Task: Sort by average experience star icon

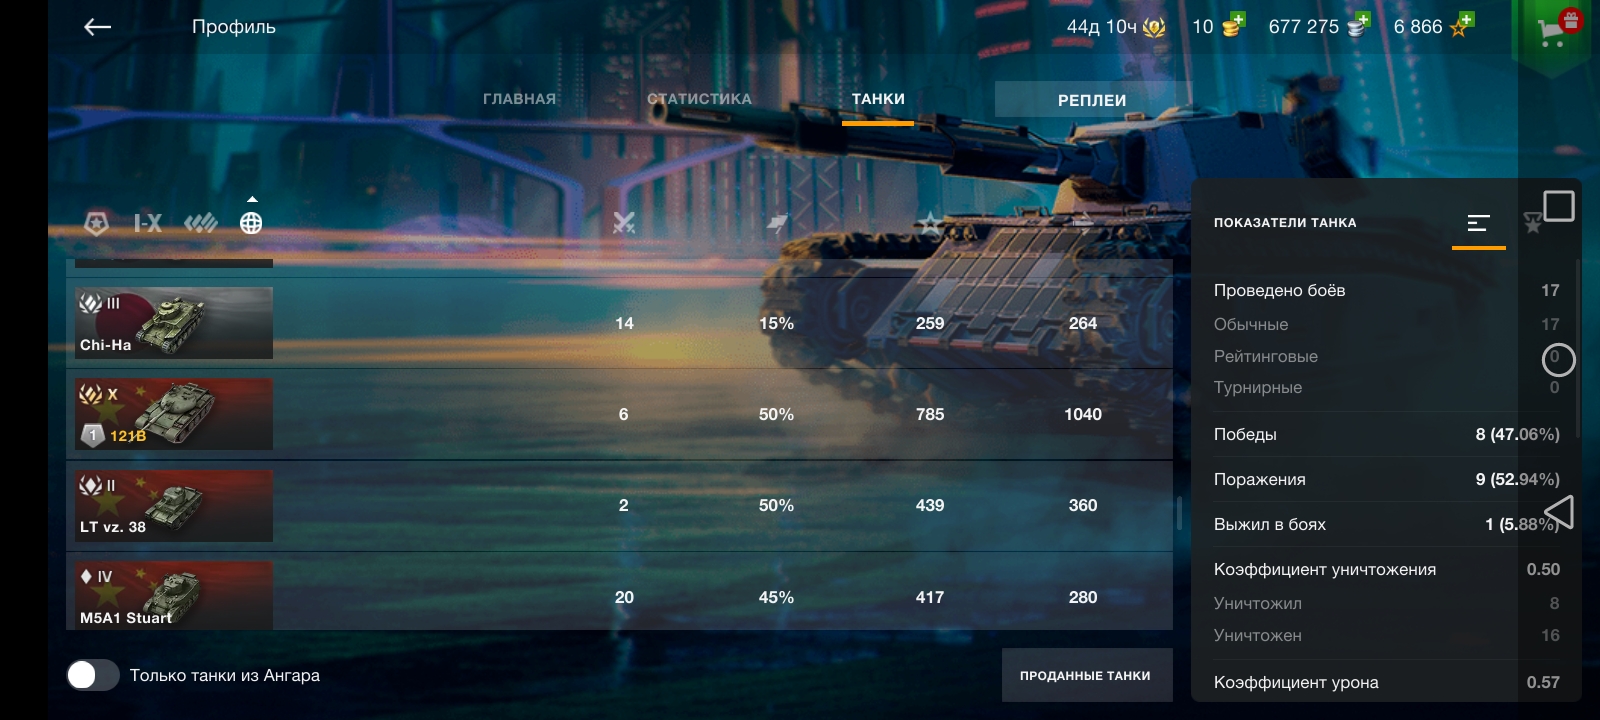Action: (x=930, y=223)
